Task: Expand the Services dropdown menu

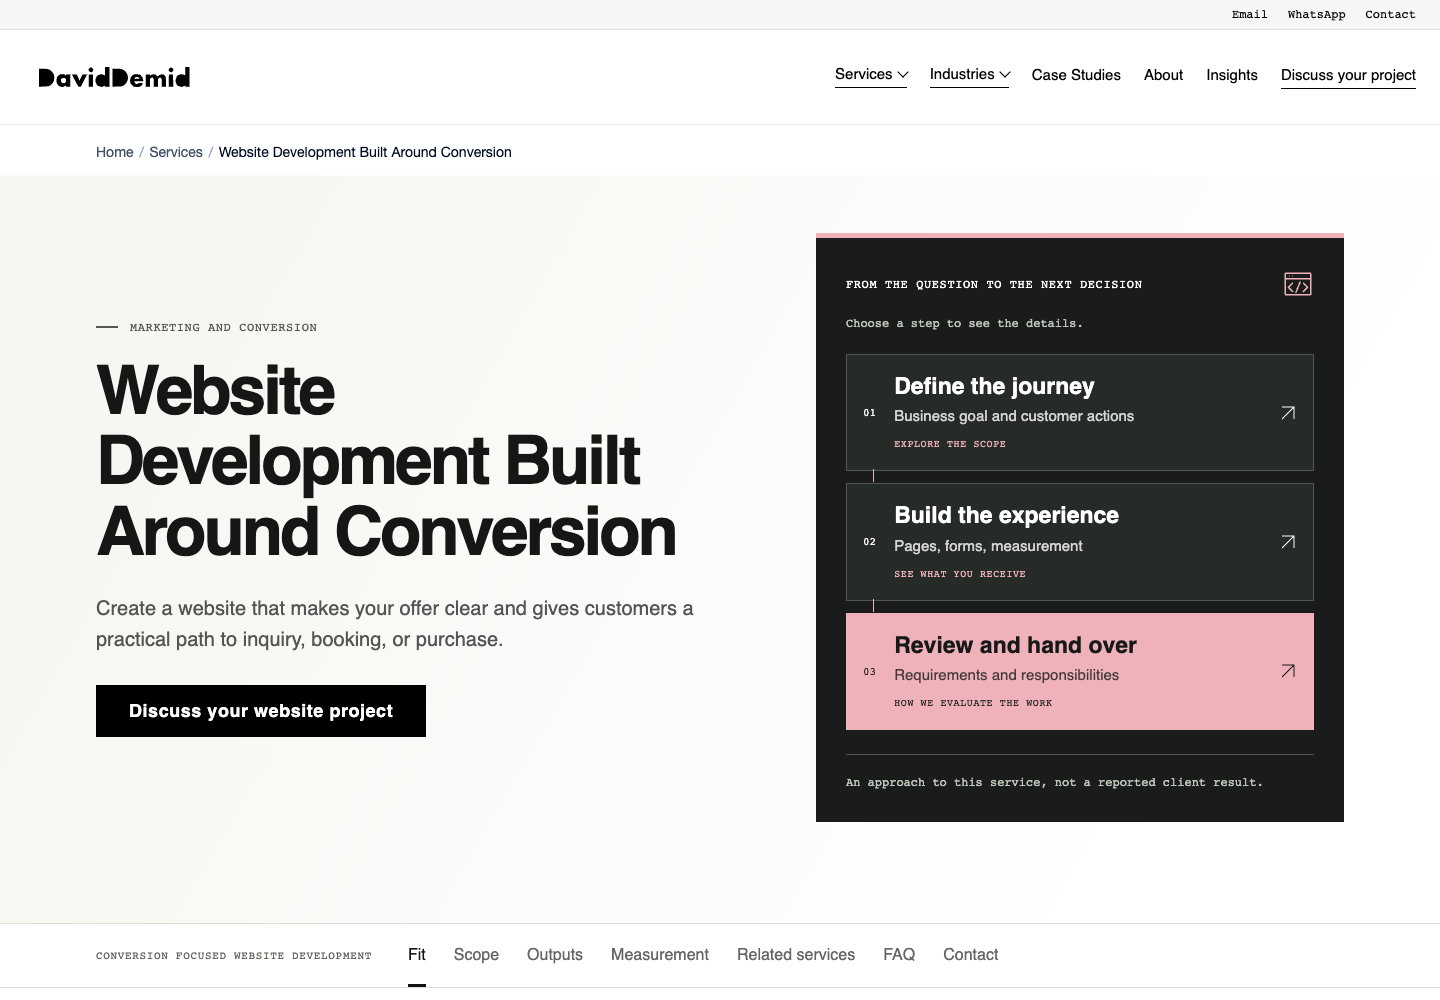Action: pos(871,75)
